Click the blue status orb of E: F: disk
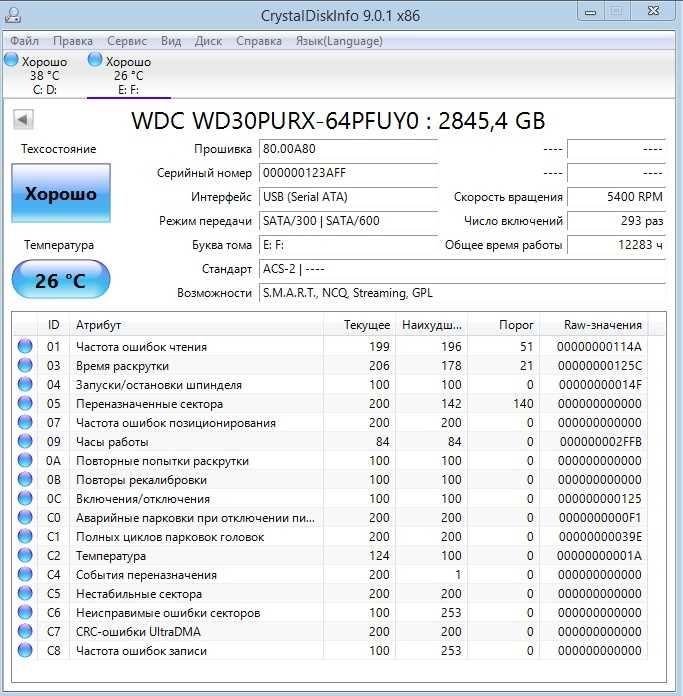This screenshot has height=696, width=683. [x=95, y=59]
